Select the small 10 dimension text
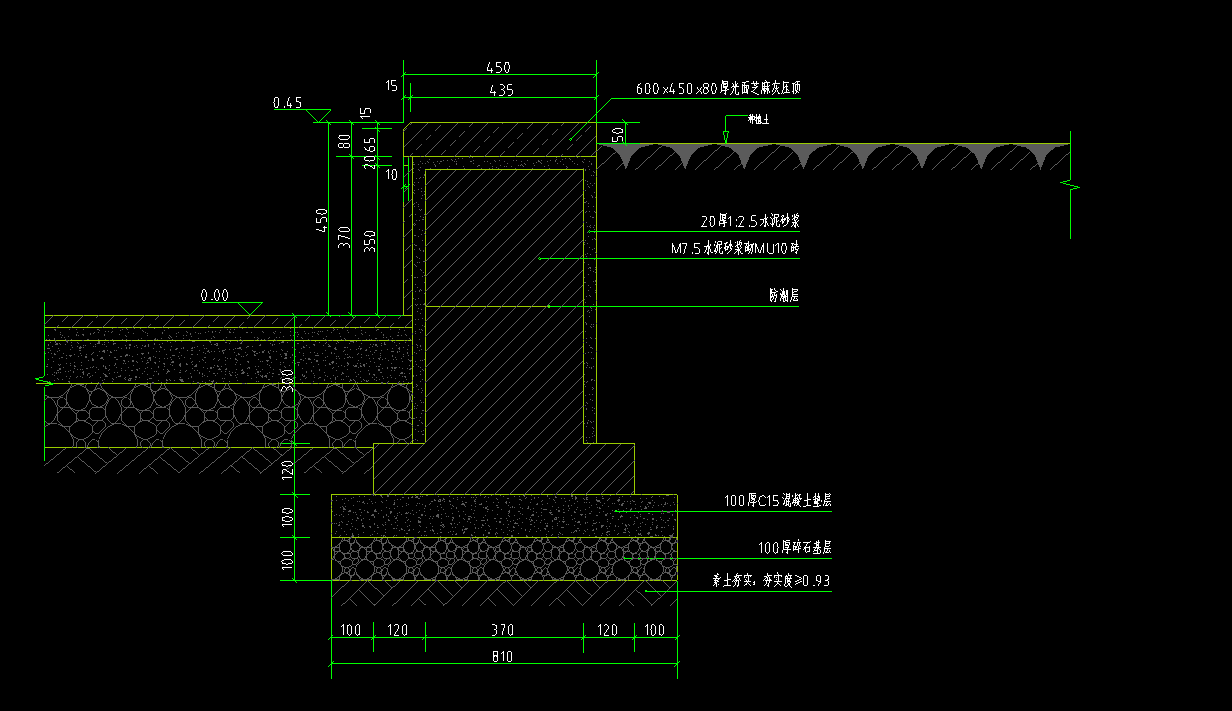 392,174
